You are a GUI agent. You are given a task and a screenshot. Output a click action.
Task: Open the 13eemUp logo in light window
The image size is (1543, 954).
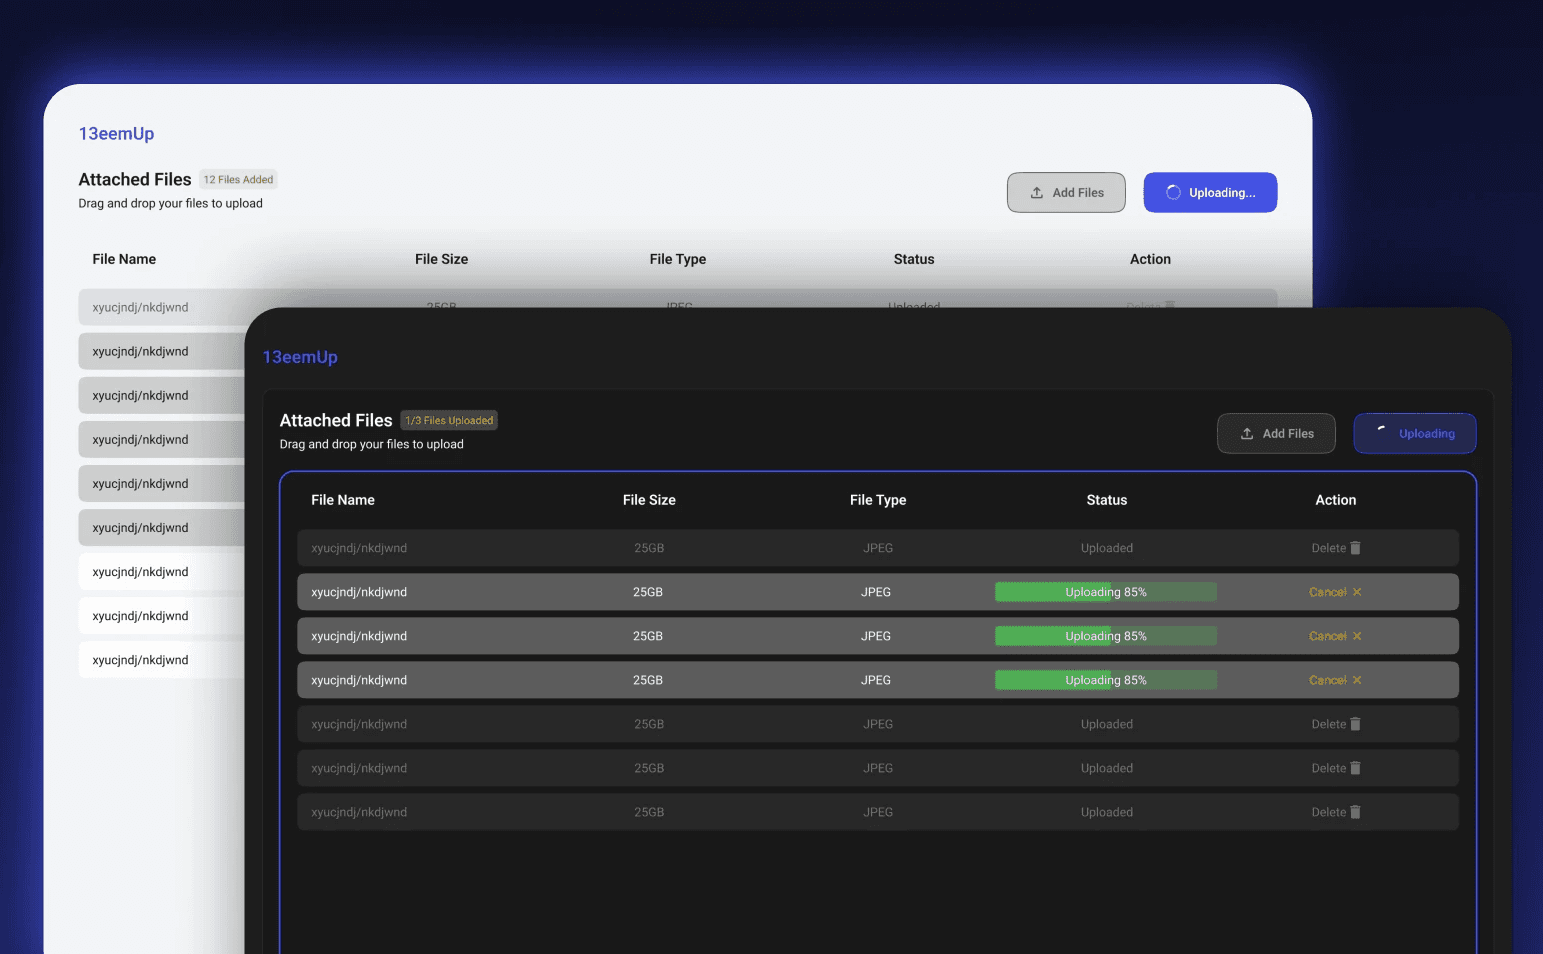[x=116, y=134]
